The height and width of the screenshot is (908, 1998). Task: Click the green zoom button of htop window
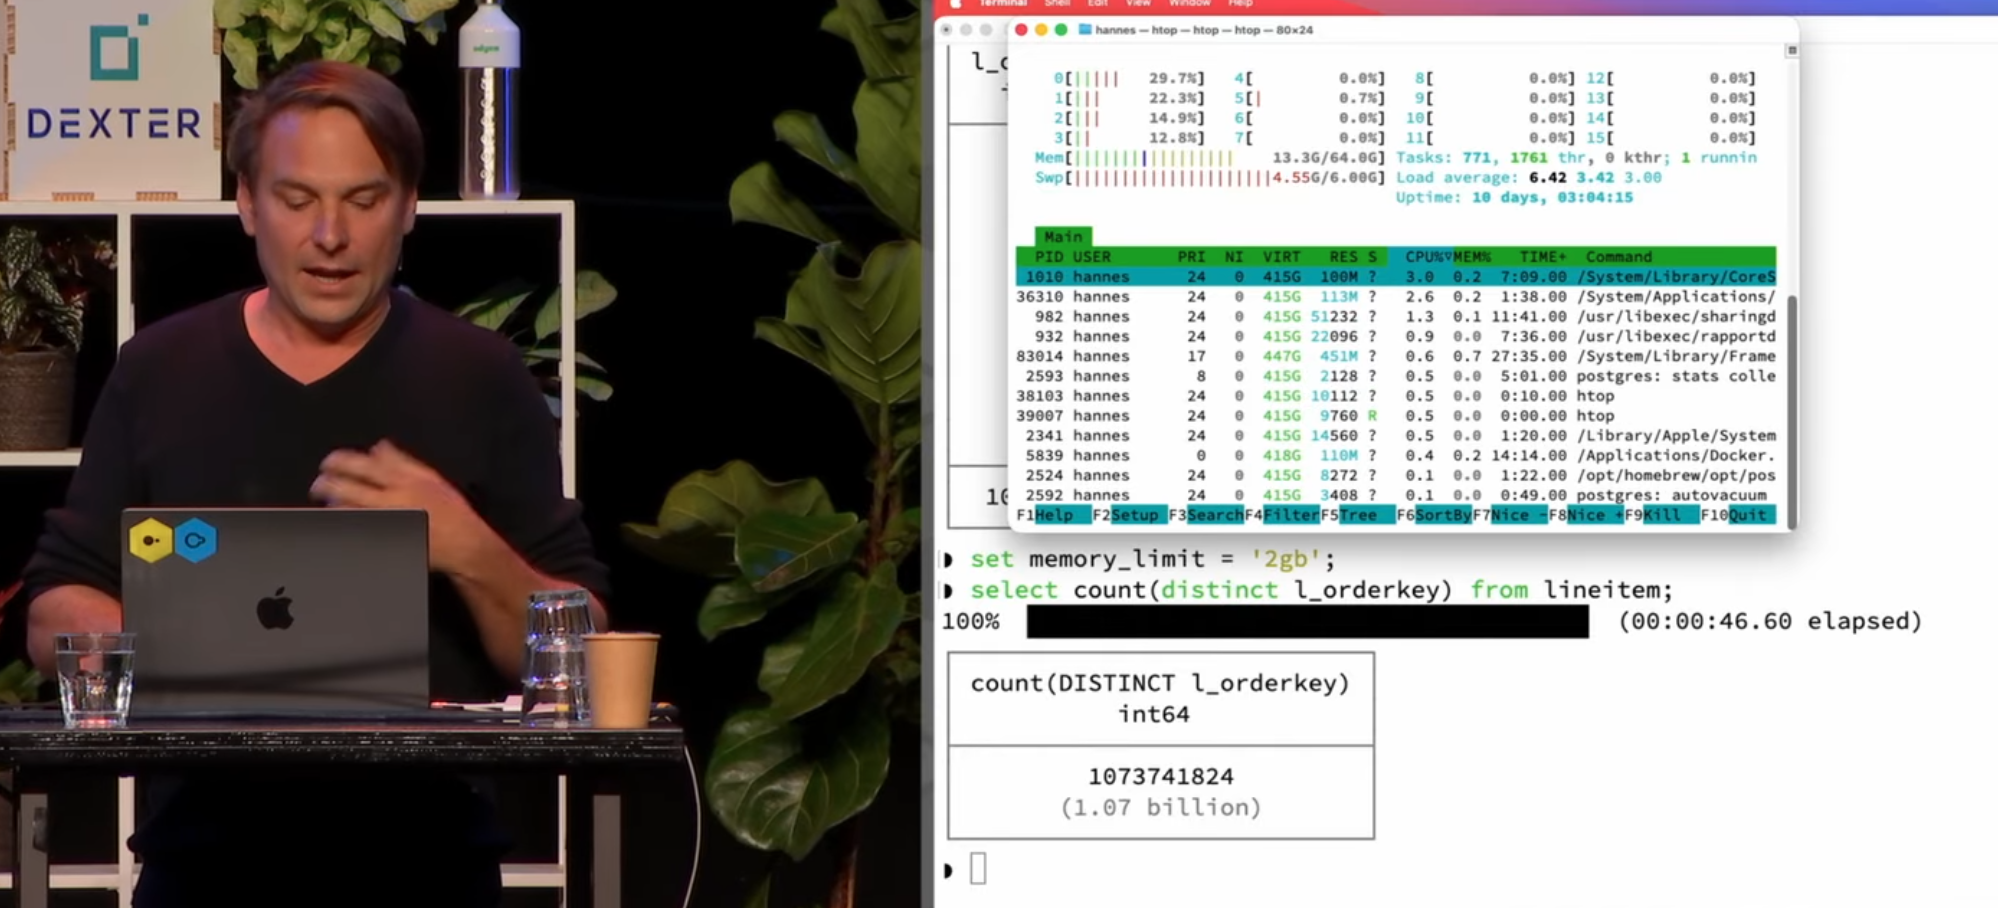click(1061, 30)
